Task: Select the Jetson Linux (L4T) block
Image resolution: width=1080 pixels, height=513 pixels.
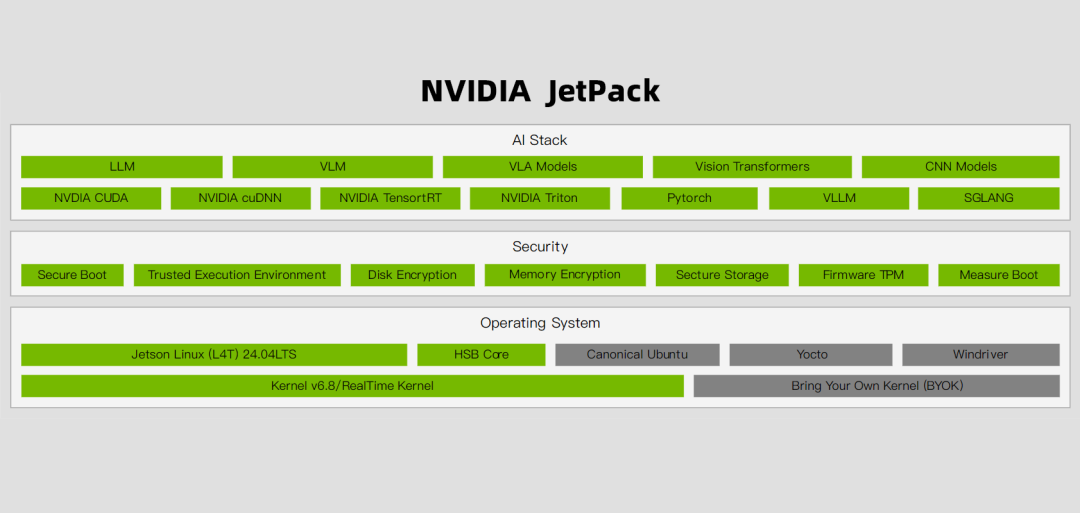Action: click(x=214, y=355)
